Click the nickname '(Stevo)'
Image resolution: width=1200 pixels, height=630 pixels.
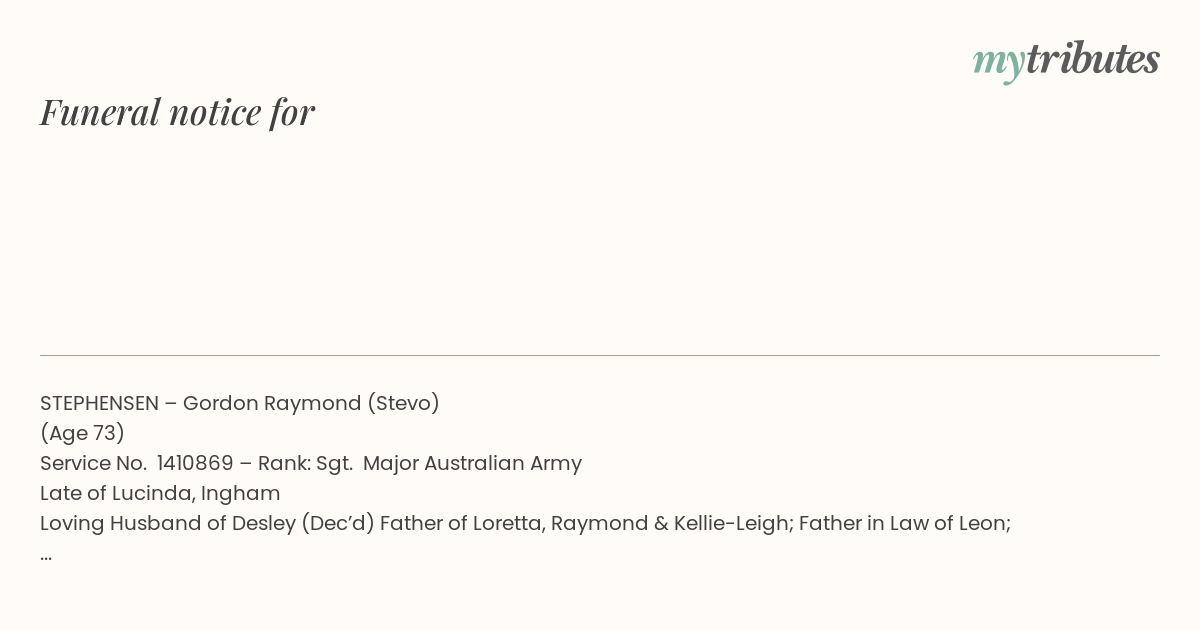pos(403,403)
